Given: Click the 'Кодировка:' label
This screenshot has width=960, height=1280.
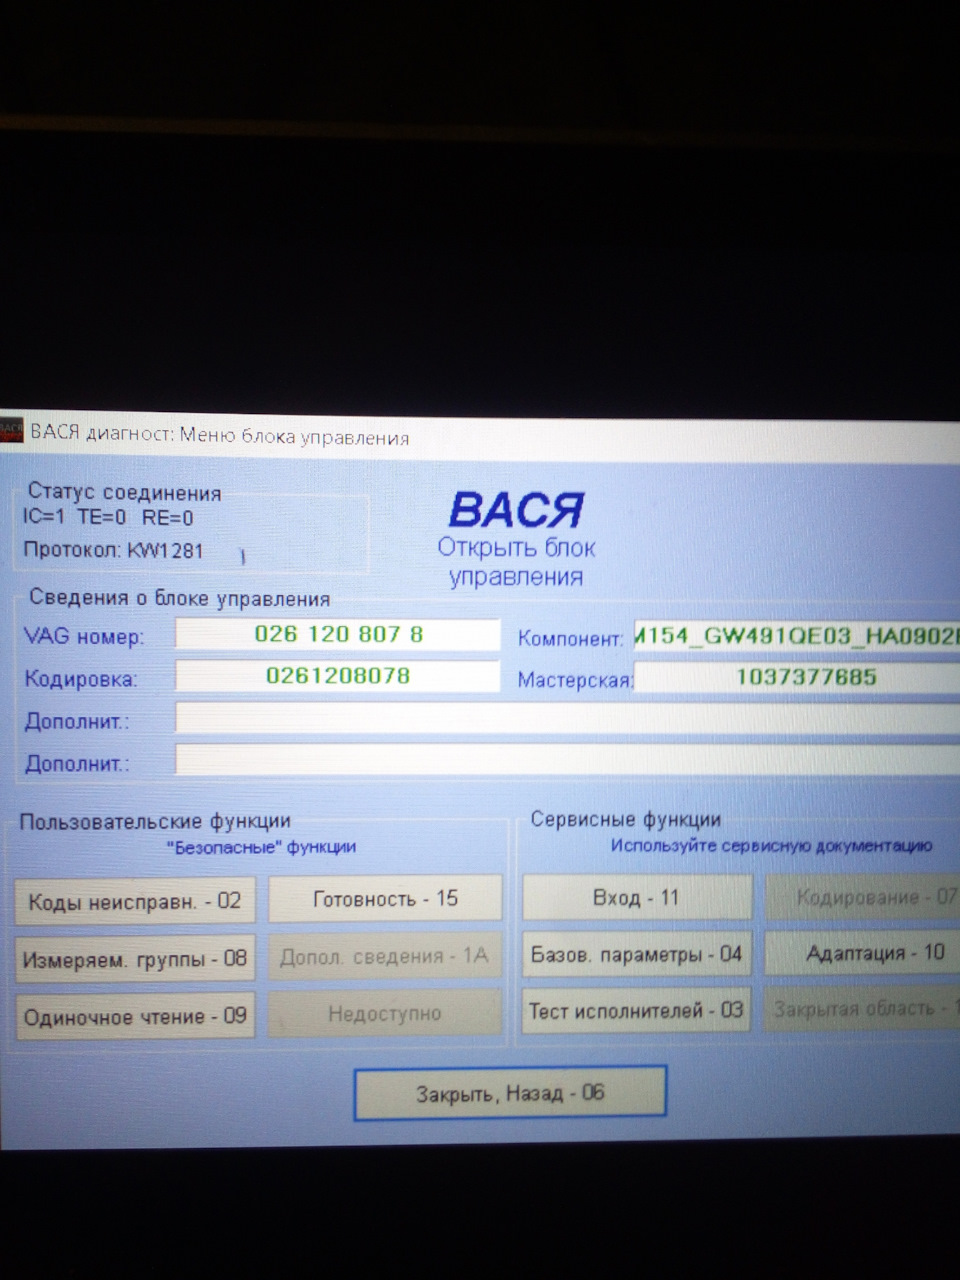Looking at the screenshot, I should coord(81,679).
